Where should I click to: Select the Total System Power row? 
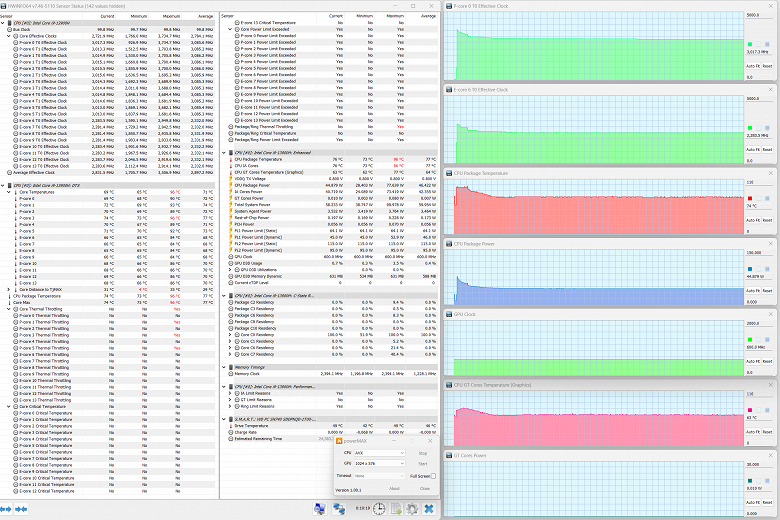point(329,205)
